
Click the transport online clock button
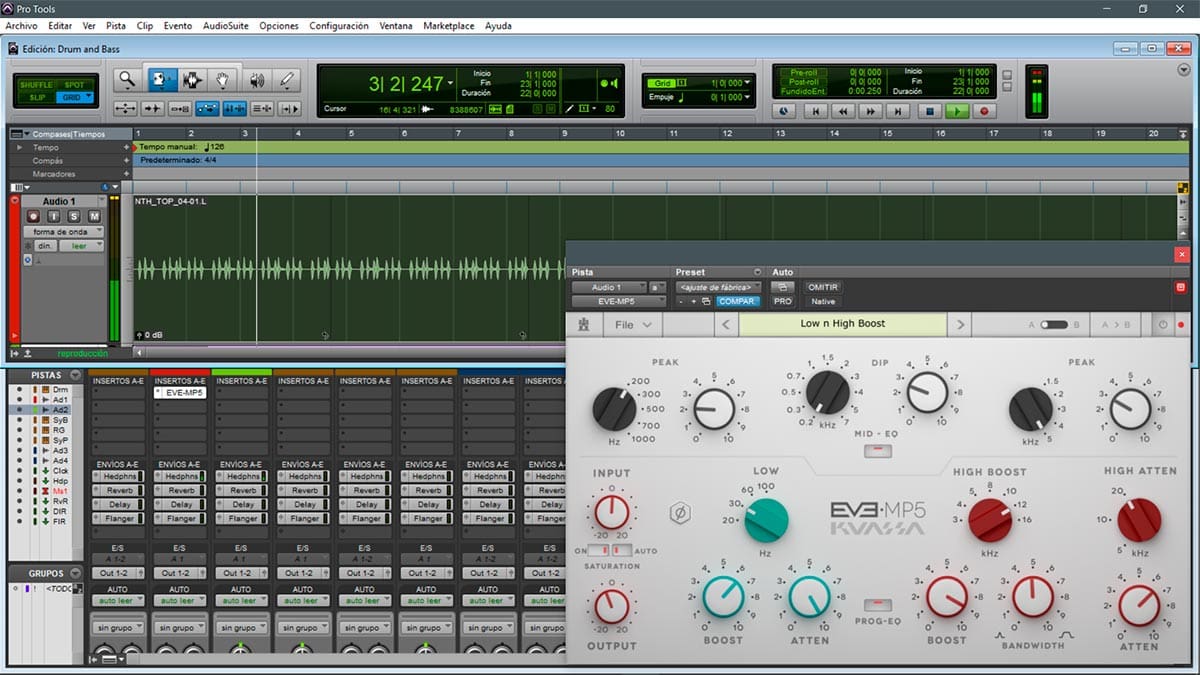(784, 112)
